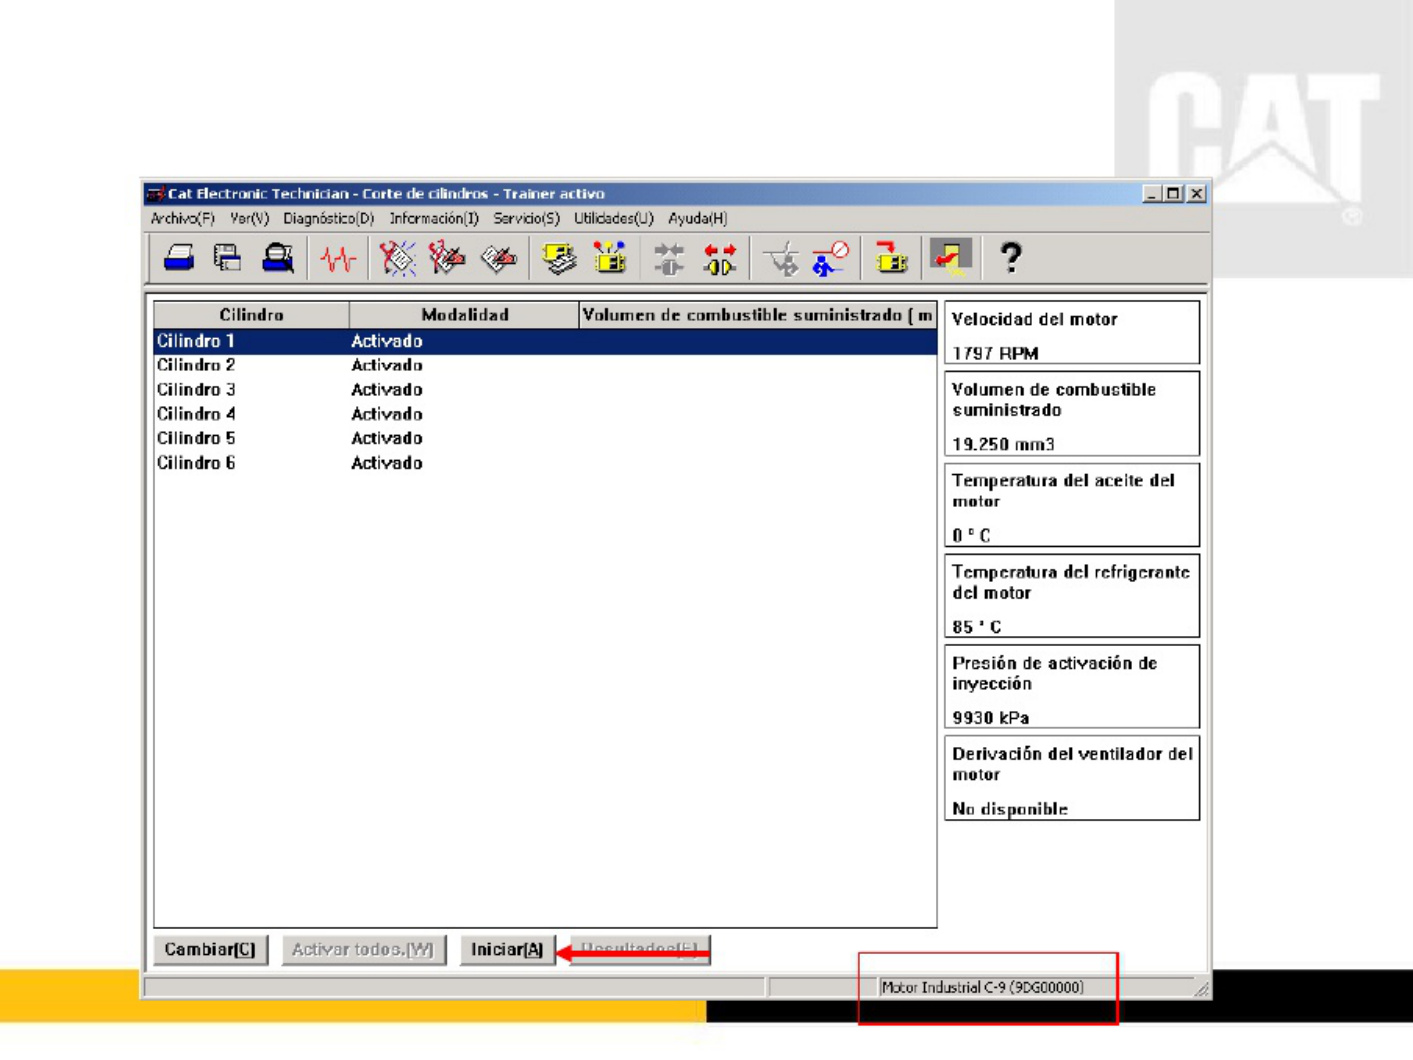The image size is (1413, 1060).
Task: Click the Derivación del ventilador del motor panel
Action: pos(1072,779)
